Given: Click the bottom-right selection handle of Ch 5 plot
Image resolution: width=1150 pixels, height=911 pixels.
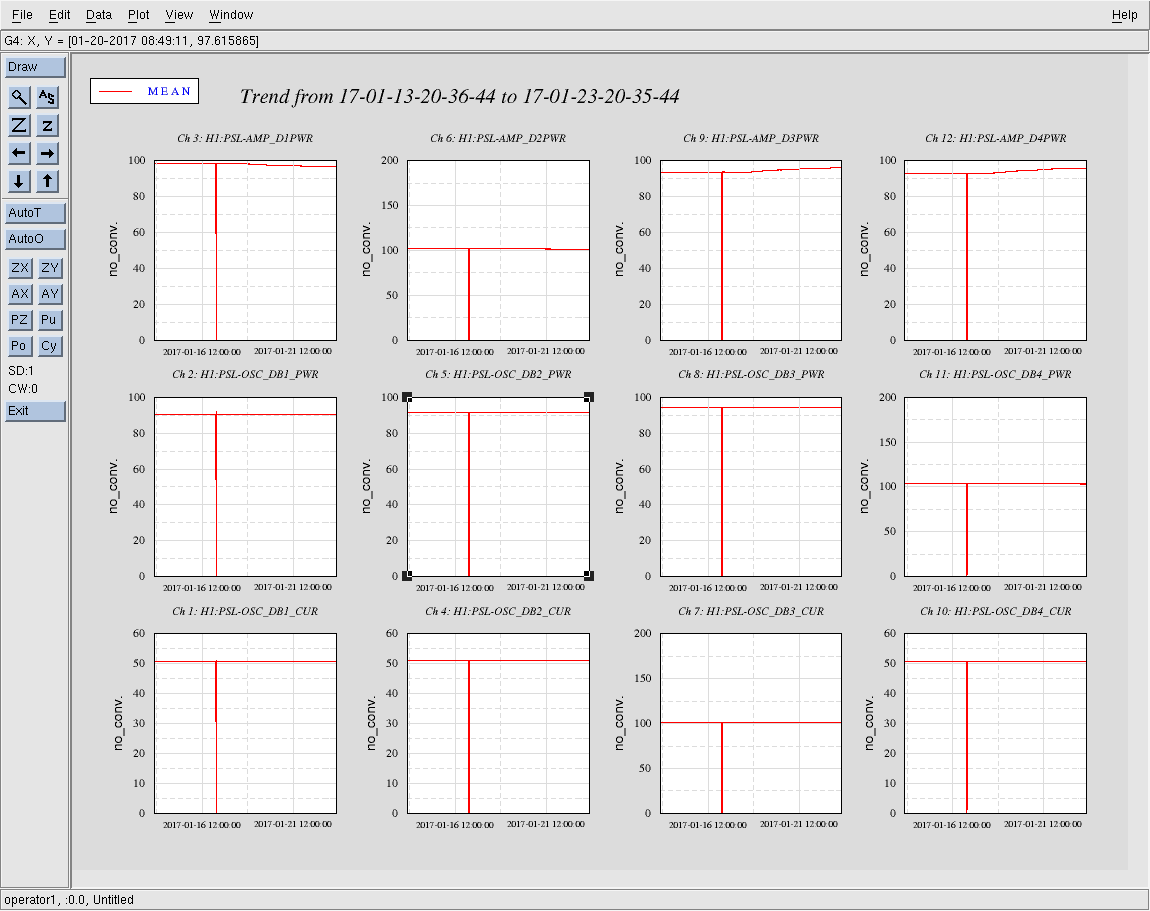Looking at the screenshot, I should 589,576.
